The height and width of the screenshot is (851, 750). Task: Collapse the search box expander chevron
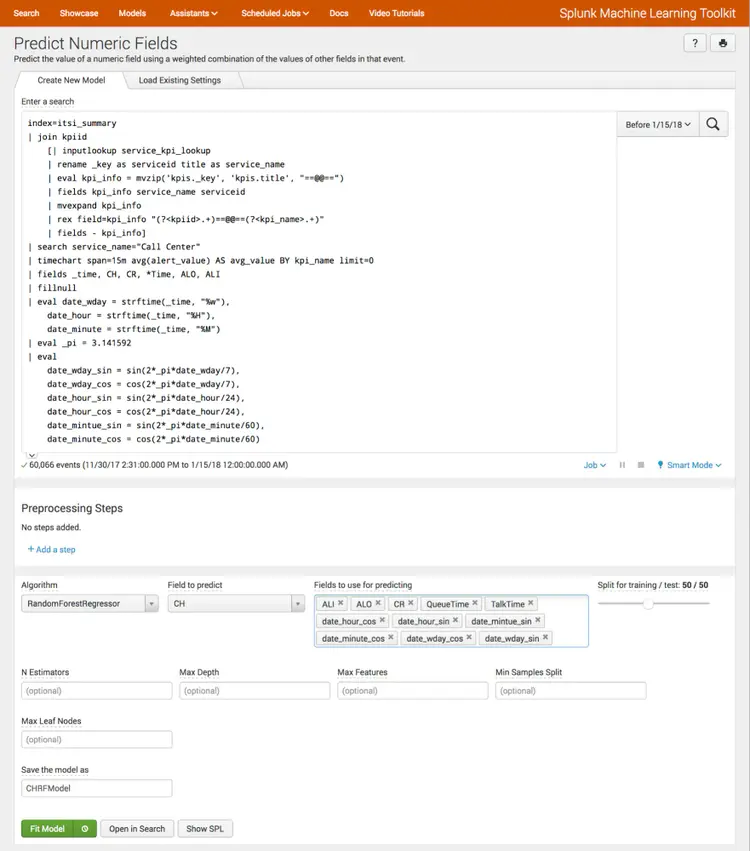pyautogui.click(x=31, y=455)
